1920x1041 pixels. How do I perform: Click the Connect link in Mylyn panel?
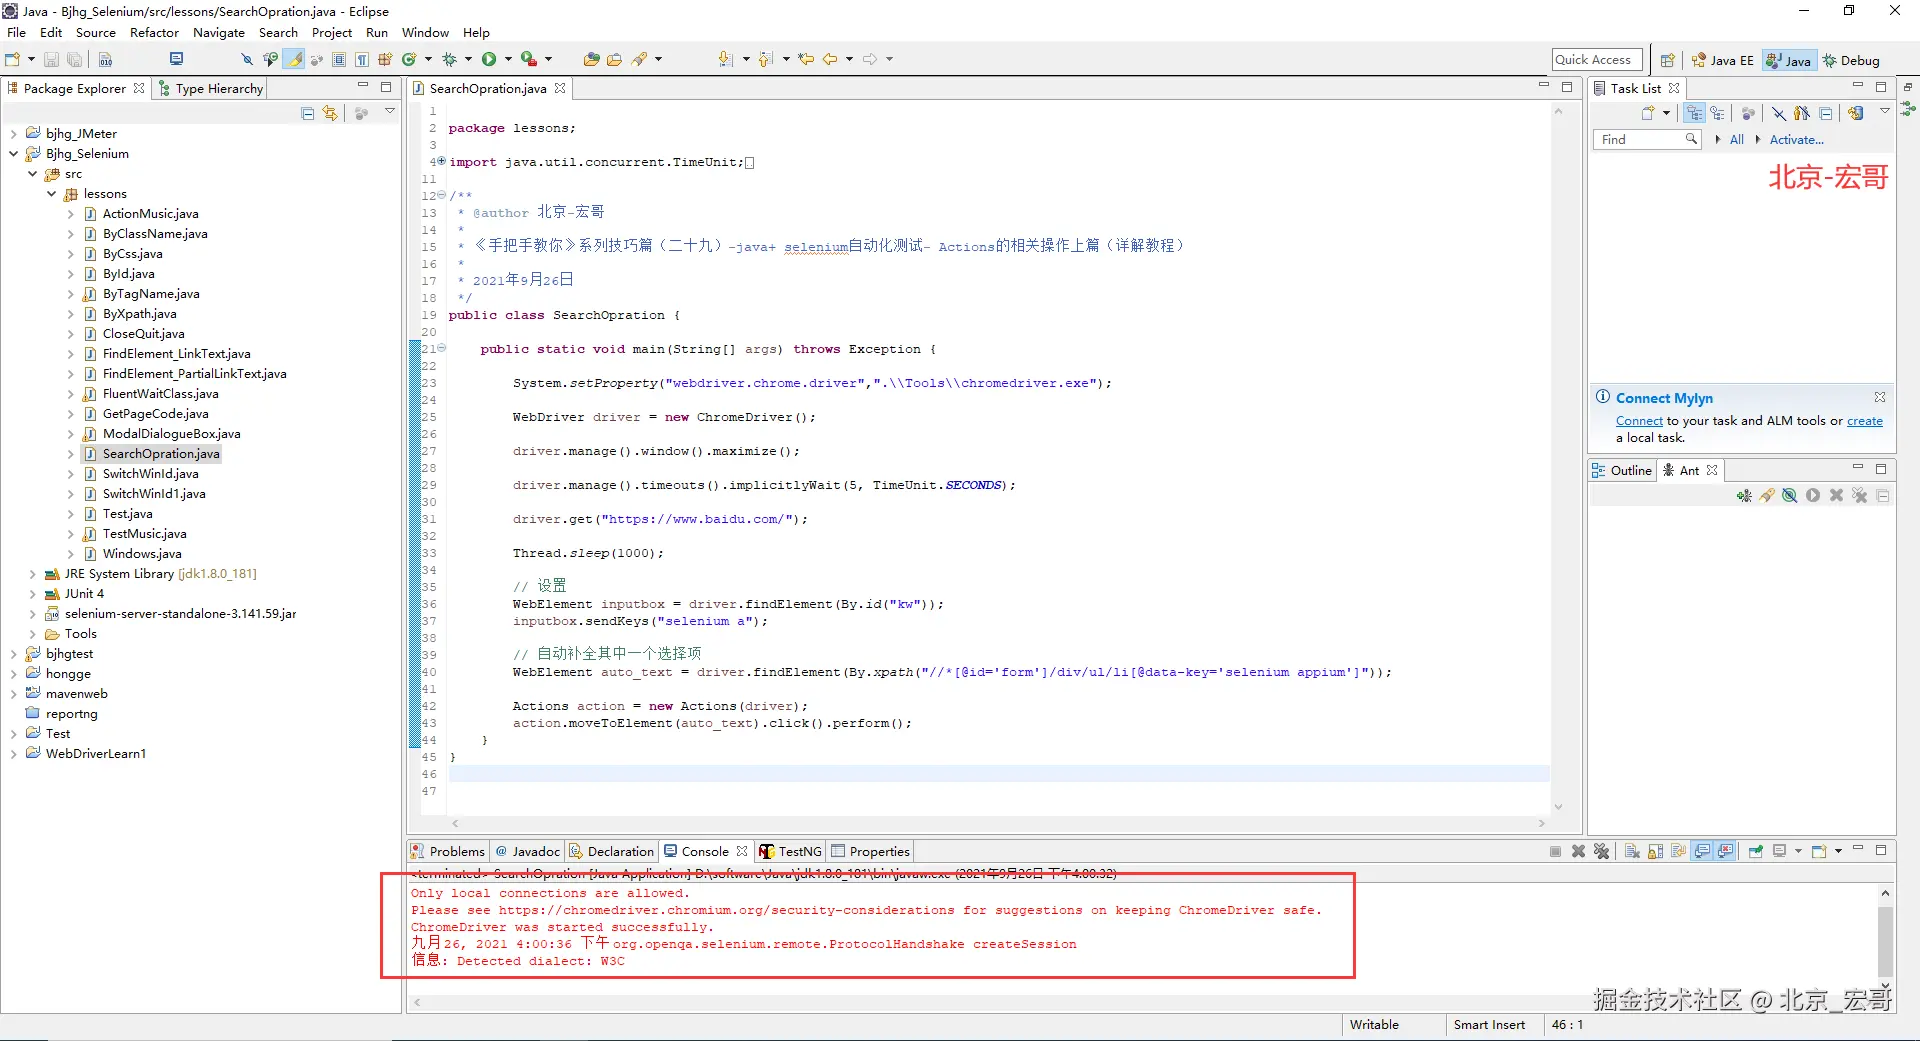[x=1639, y=421]
